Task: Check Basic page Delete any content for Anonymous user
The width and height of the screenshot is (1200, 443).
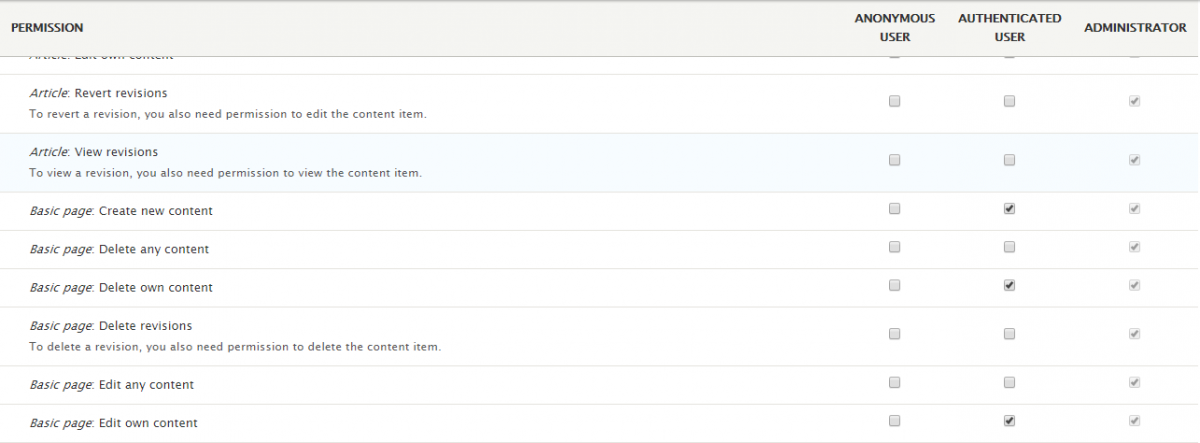Action: (895, 247)
